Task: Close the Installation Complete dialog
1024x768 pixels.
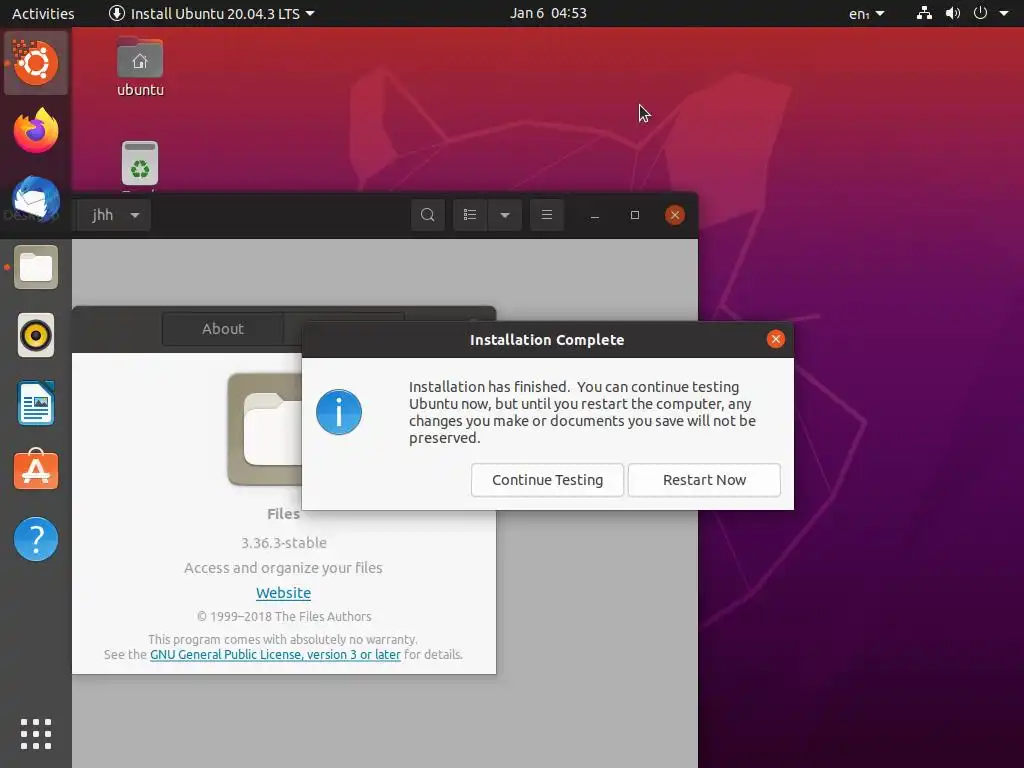Action: (775, 339)
